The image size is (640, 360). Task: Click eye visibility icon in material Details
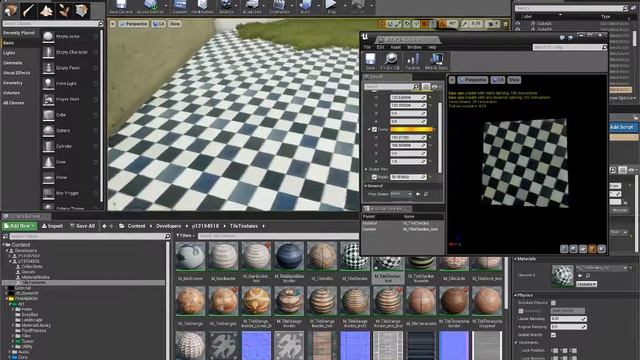435,87
